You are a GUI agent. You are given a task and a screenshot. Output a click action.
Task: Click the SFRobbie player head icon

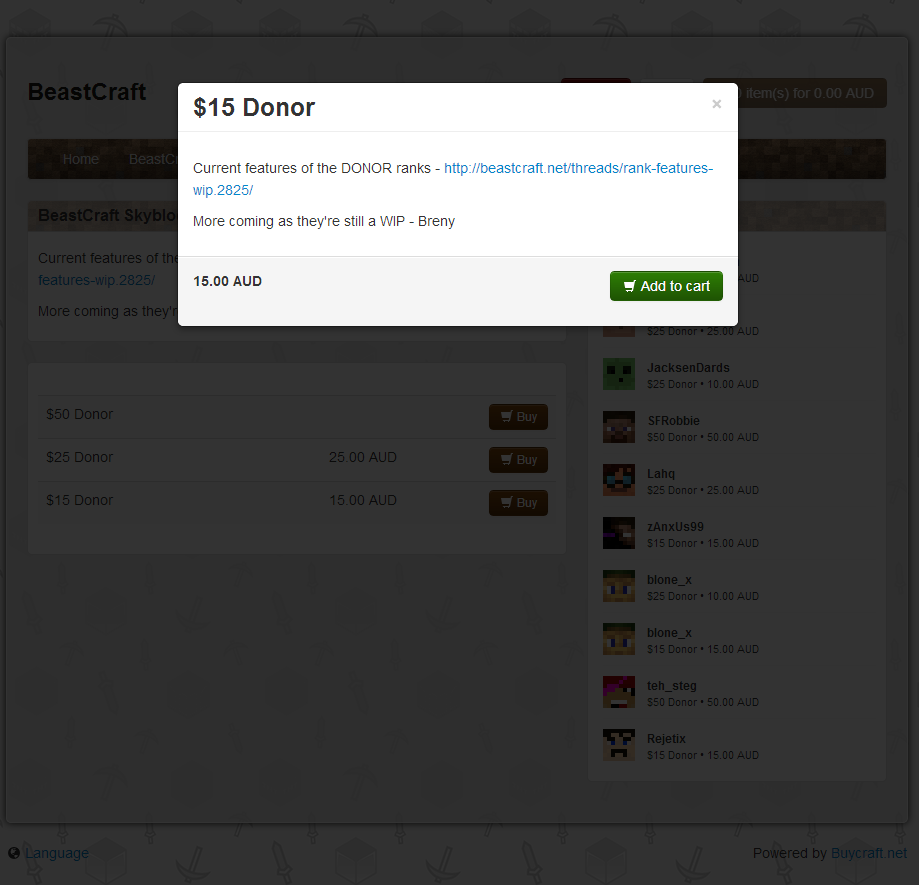[x=619, y=427]
